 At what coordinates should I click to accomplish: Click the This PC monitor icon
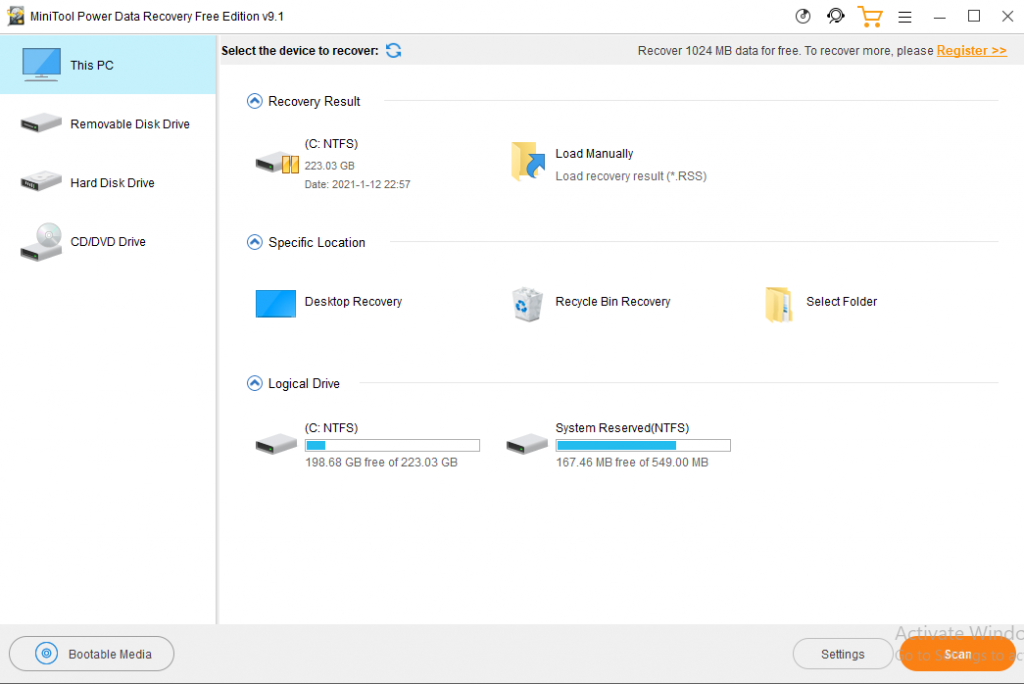point(41,64)
